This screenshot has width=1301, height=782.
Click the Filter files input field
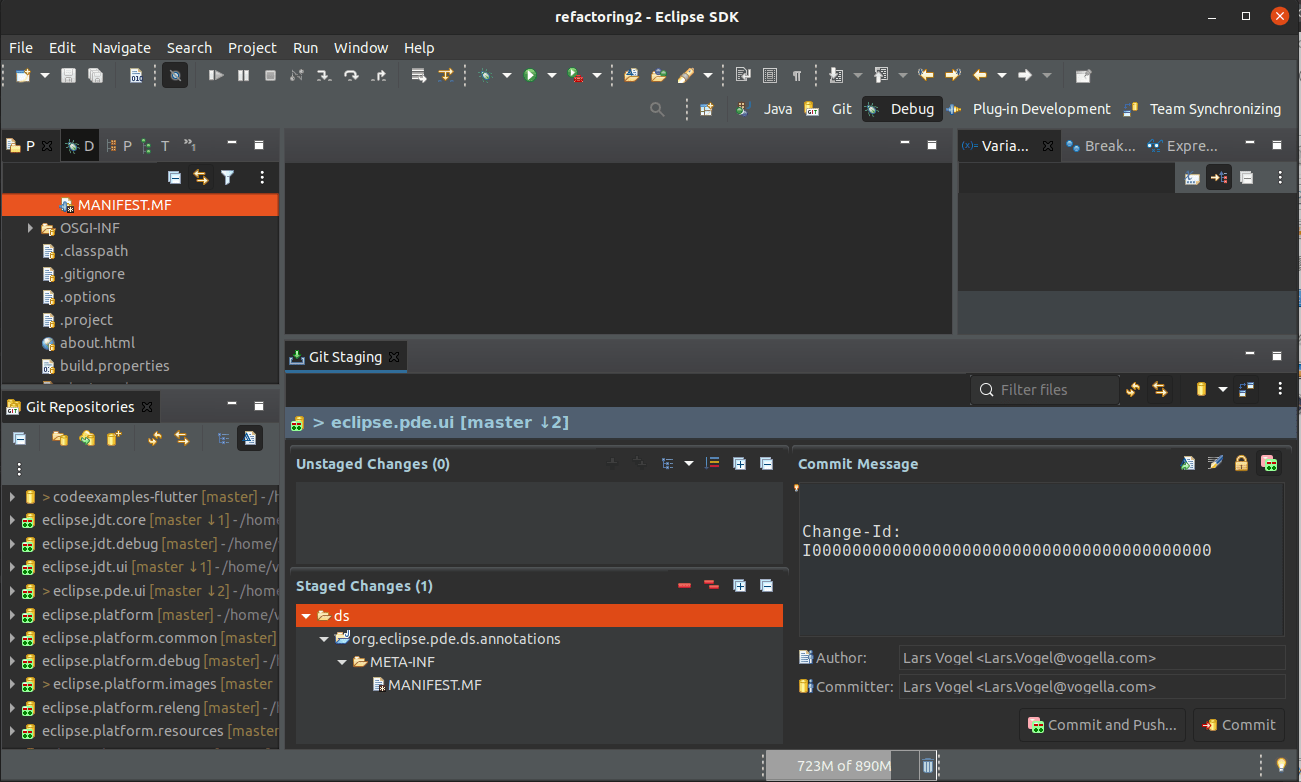pos(1045,389)
